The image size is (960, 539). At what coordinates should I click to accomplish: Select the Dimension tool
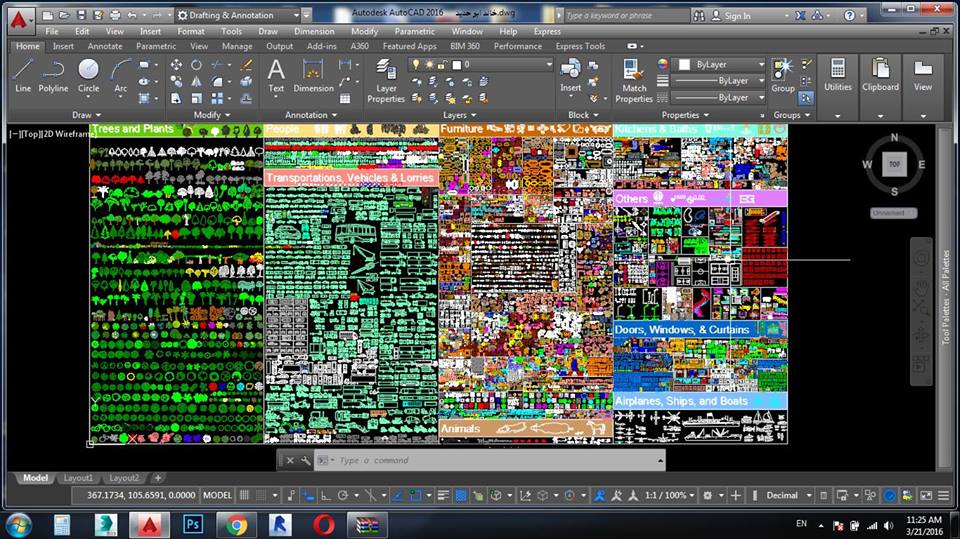(313, 76)
